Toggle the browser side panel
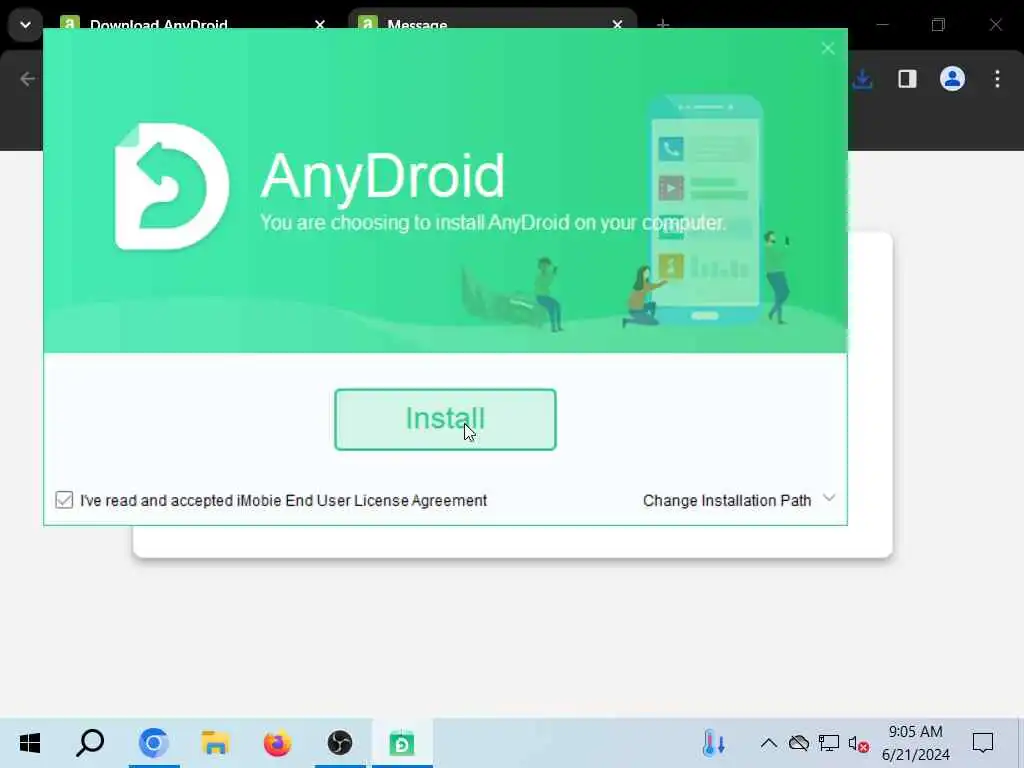1024x768 pixels. [907, 79]
